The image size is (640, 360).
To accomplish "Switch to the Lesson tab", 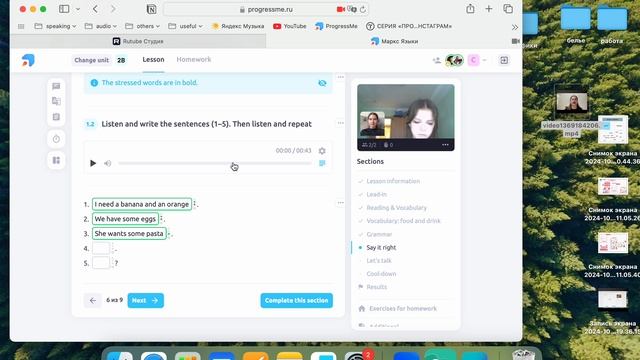I will pos(153,60).
